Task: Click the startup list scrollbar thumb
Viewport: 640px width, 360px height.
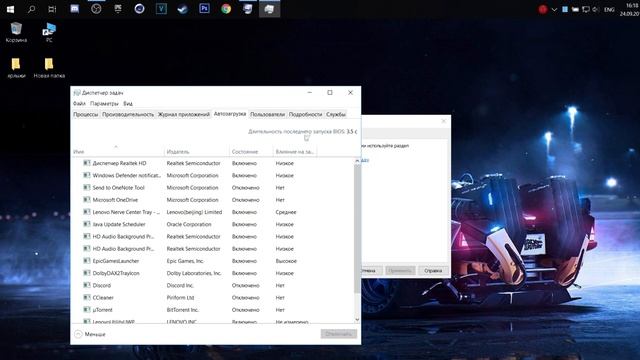Action: (x=357, y=229)
